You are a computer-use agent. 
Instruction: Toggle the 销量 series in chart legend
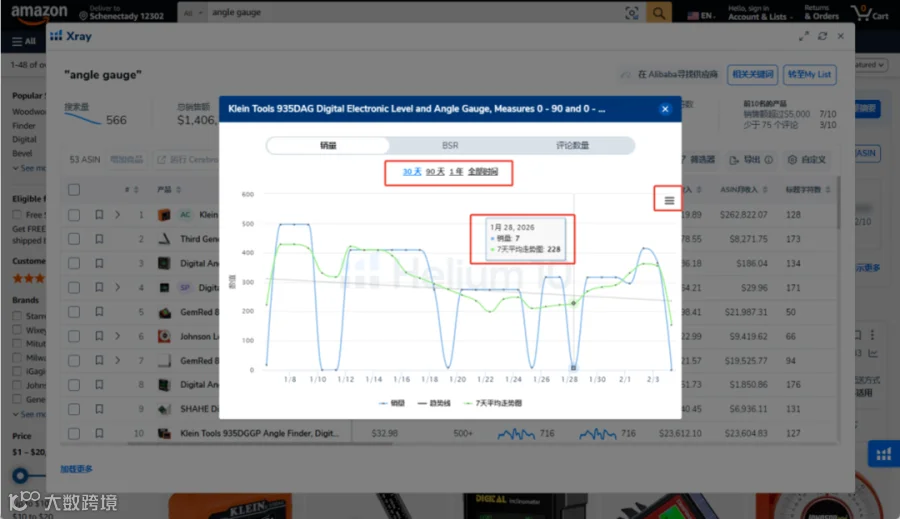coord(392,403)
